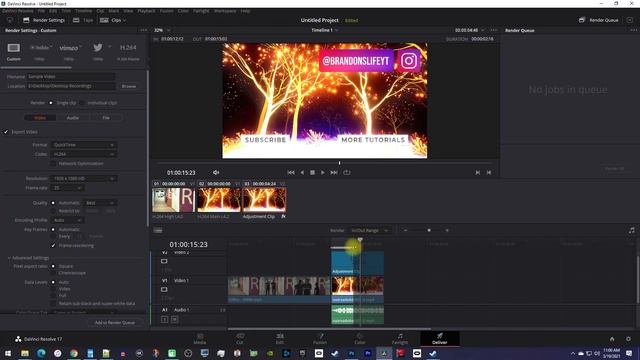Select the Adjustment Clip thumbnail 03
Viewport: 640px width, 360px height.
pyautogui.click(x=264, y=200)
